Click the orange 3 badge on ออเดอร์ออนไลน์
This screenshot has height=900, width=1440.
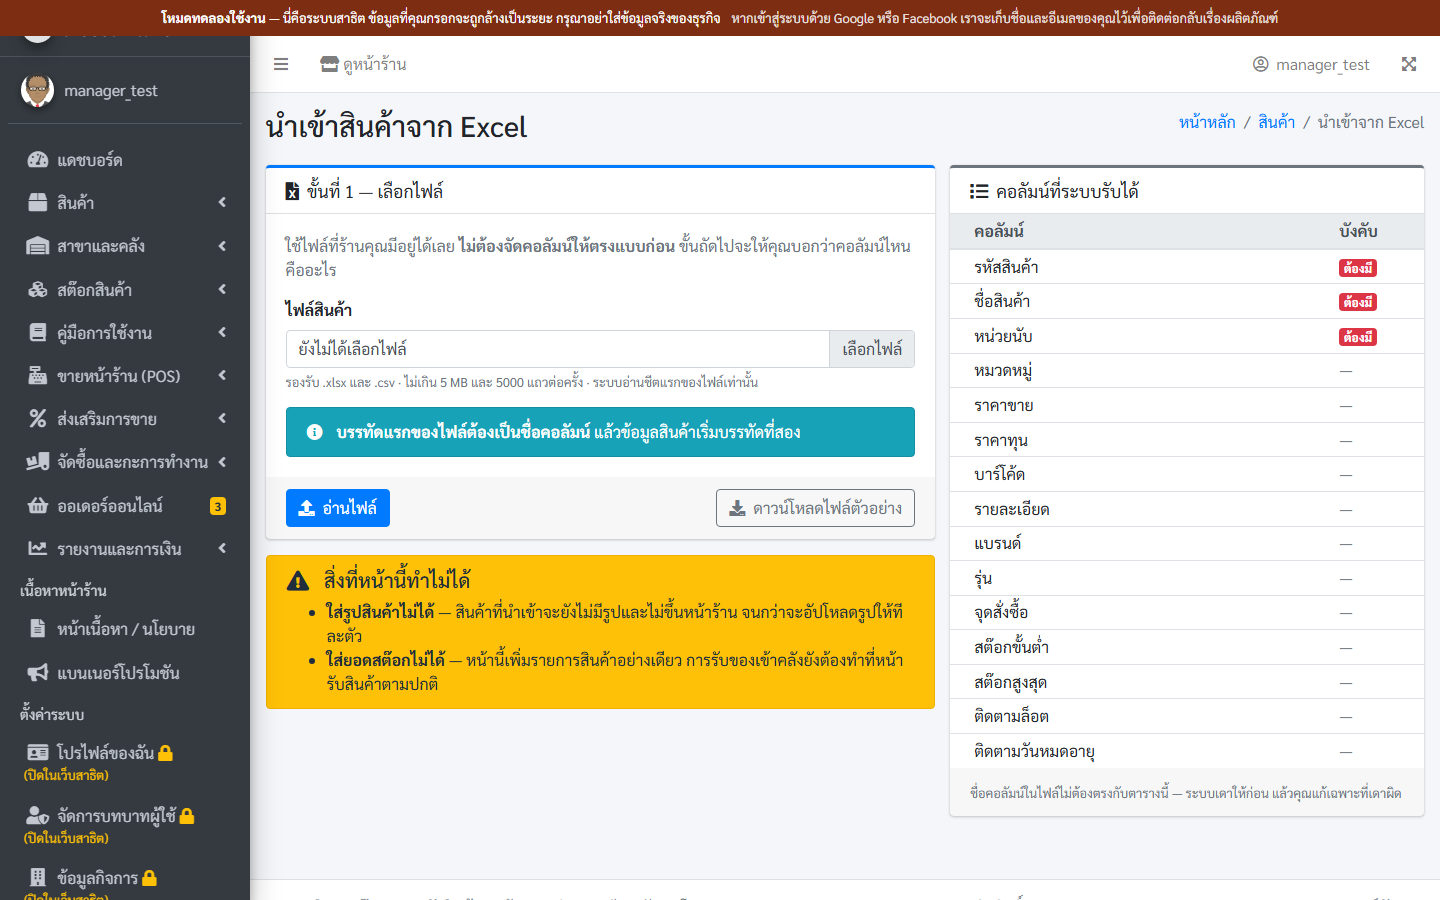tap(218, 506)
